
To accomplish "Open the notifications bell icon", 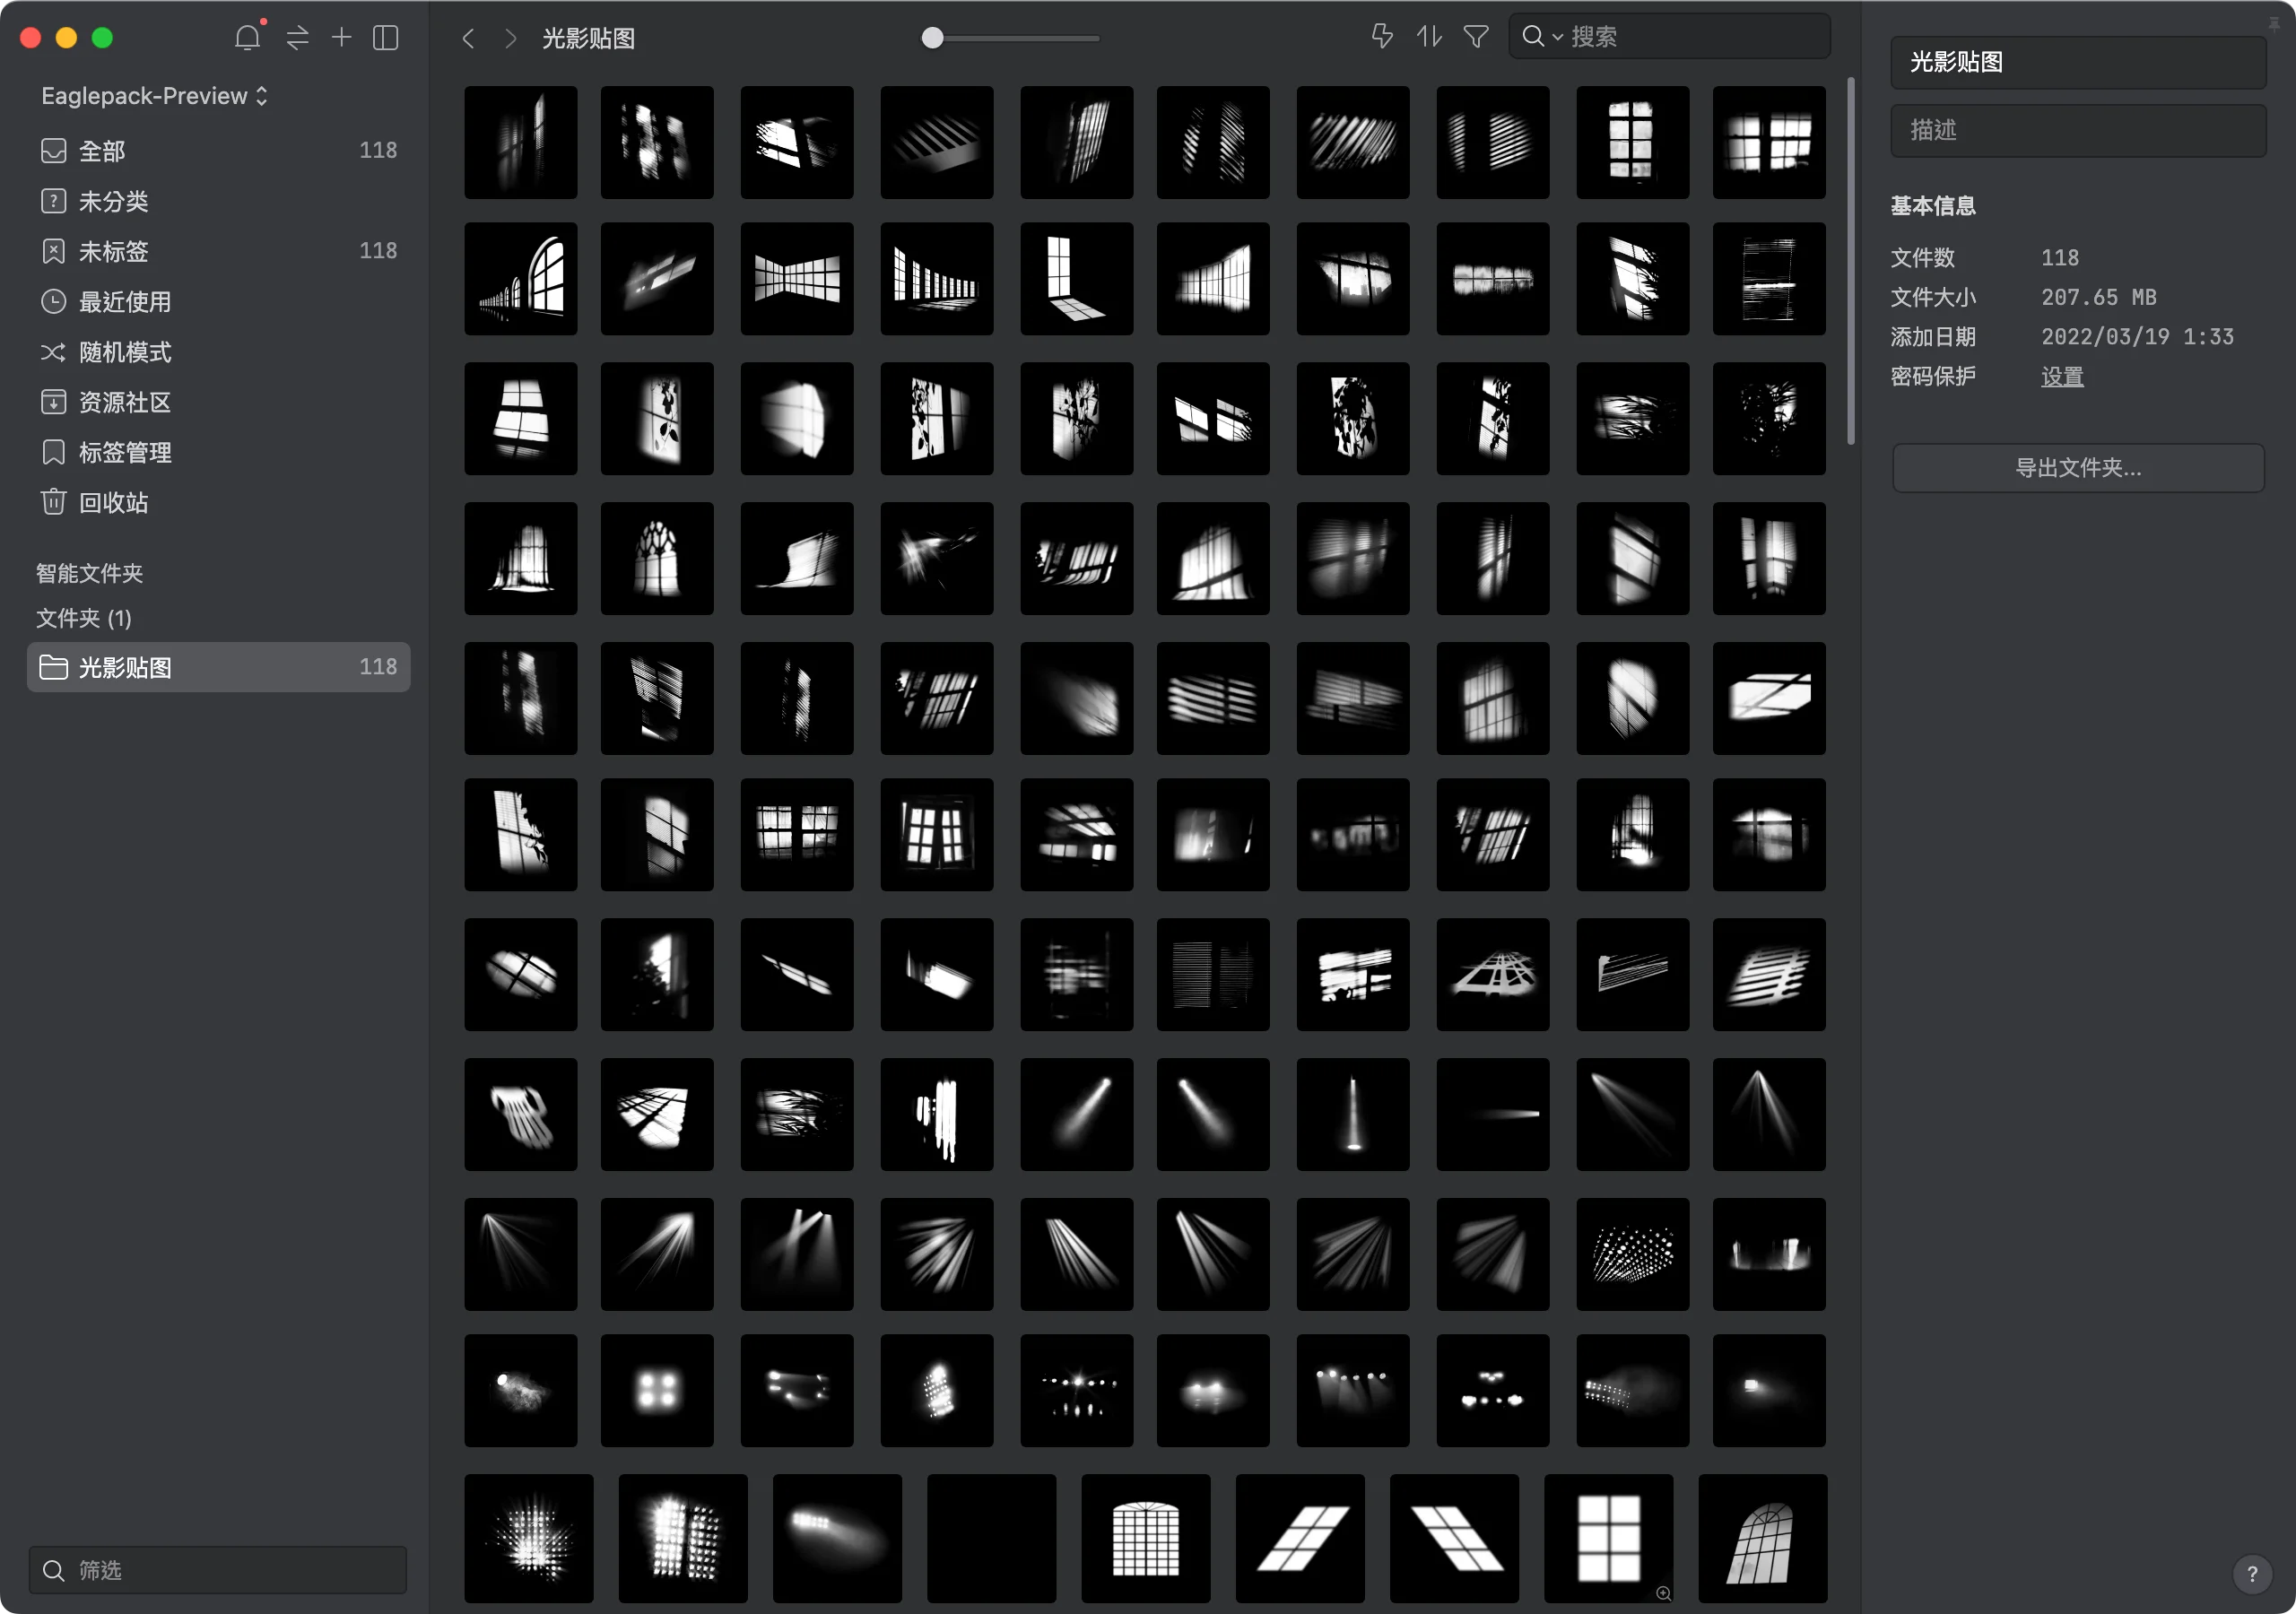I will click(248, 38).
